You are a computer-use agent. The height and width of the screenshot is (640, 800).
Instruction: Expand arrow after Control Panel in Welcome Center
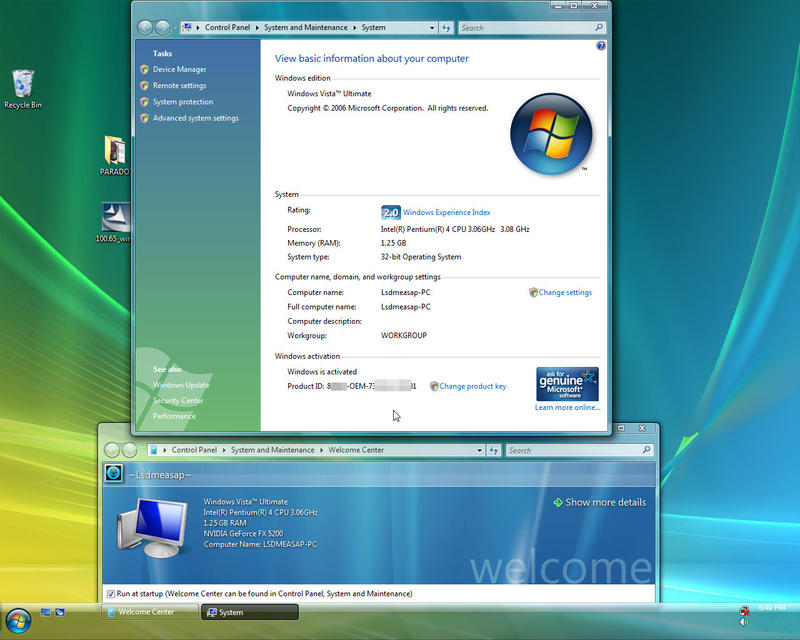tap(223, 450)
